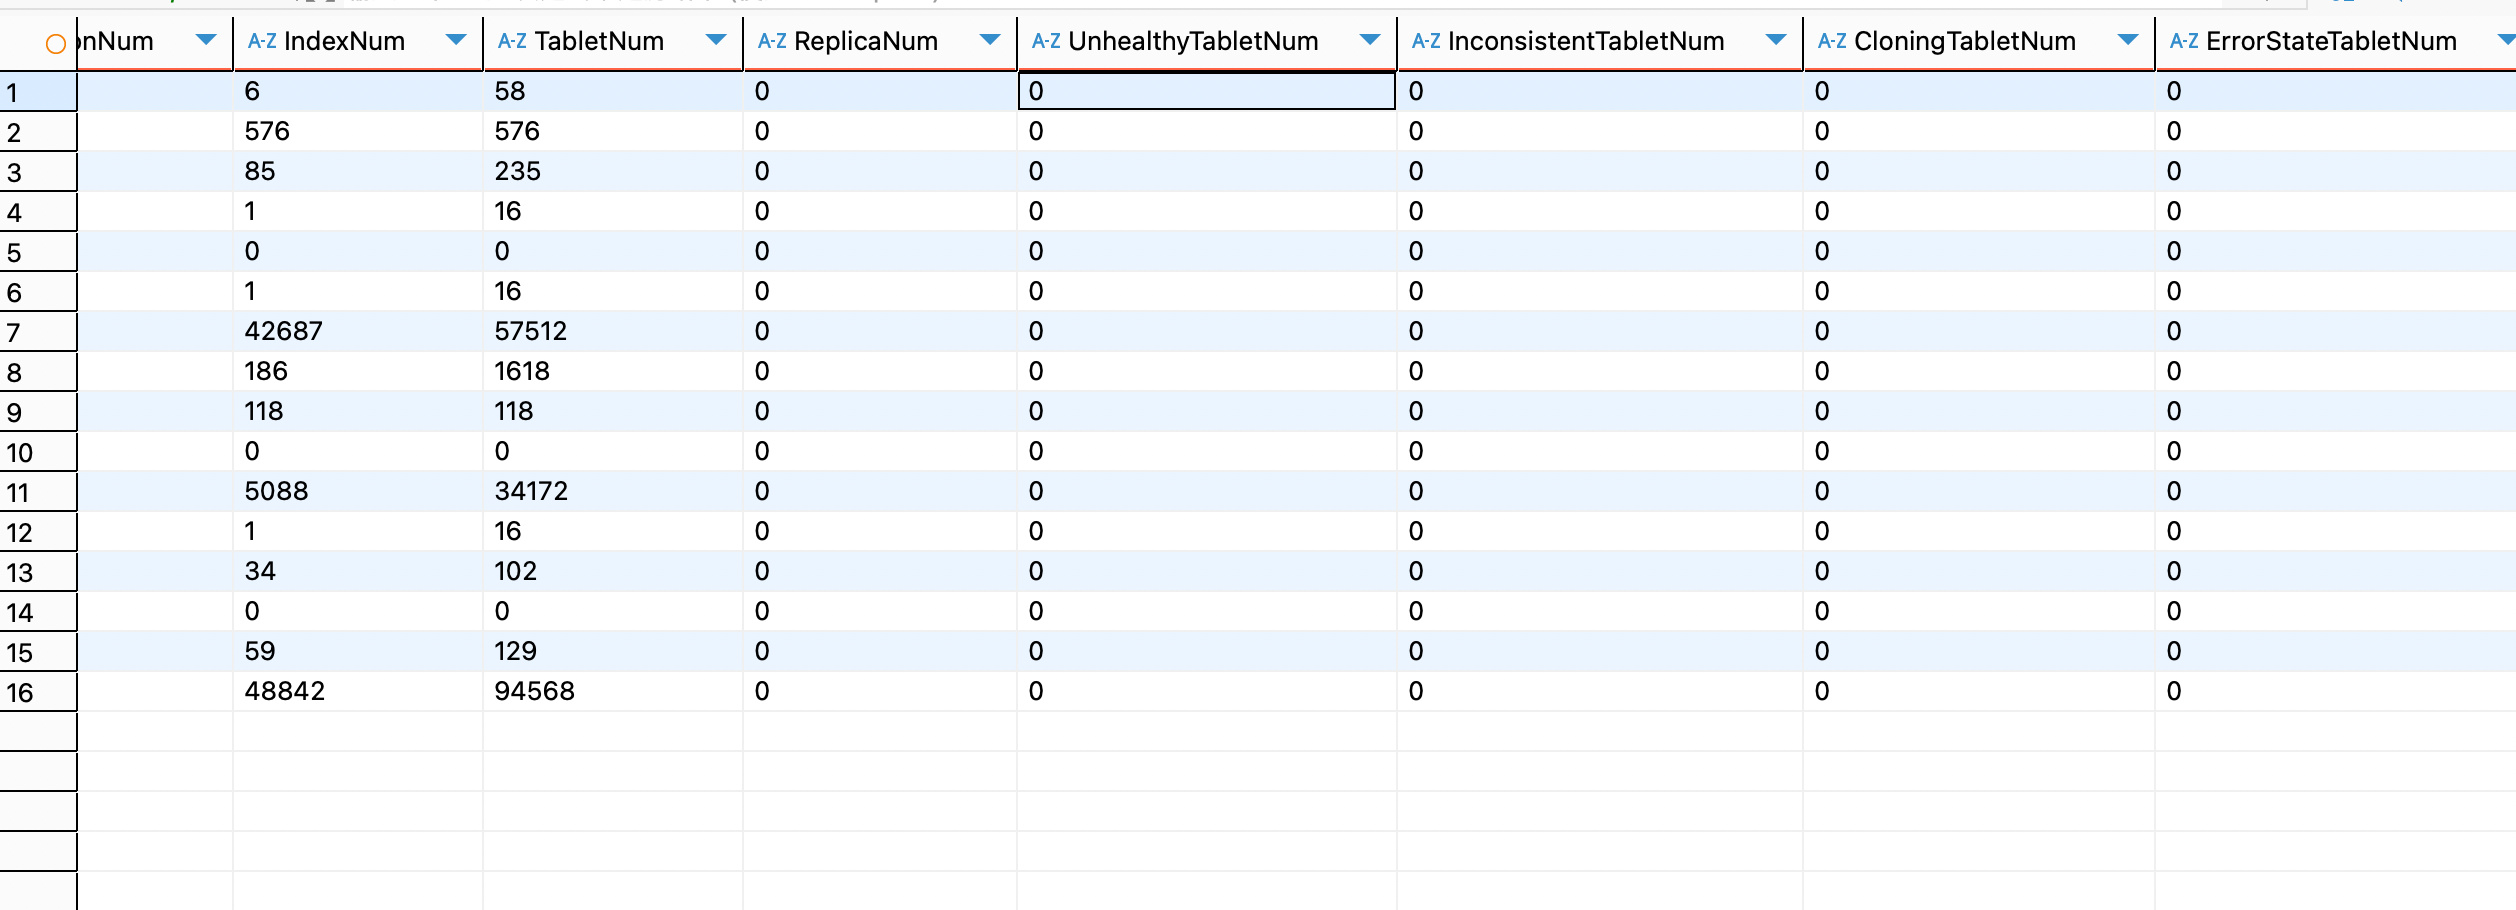Select the ErrorStateTabletNum column header label
This screenshot has height=910, width=2516.
pyautogui.click(x=2330, y=41)
